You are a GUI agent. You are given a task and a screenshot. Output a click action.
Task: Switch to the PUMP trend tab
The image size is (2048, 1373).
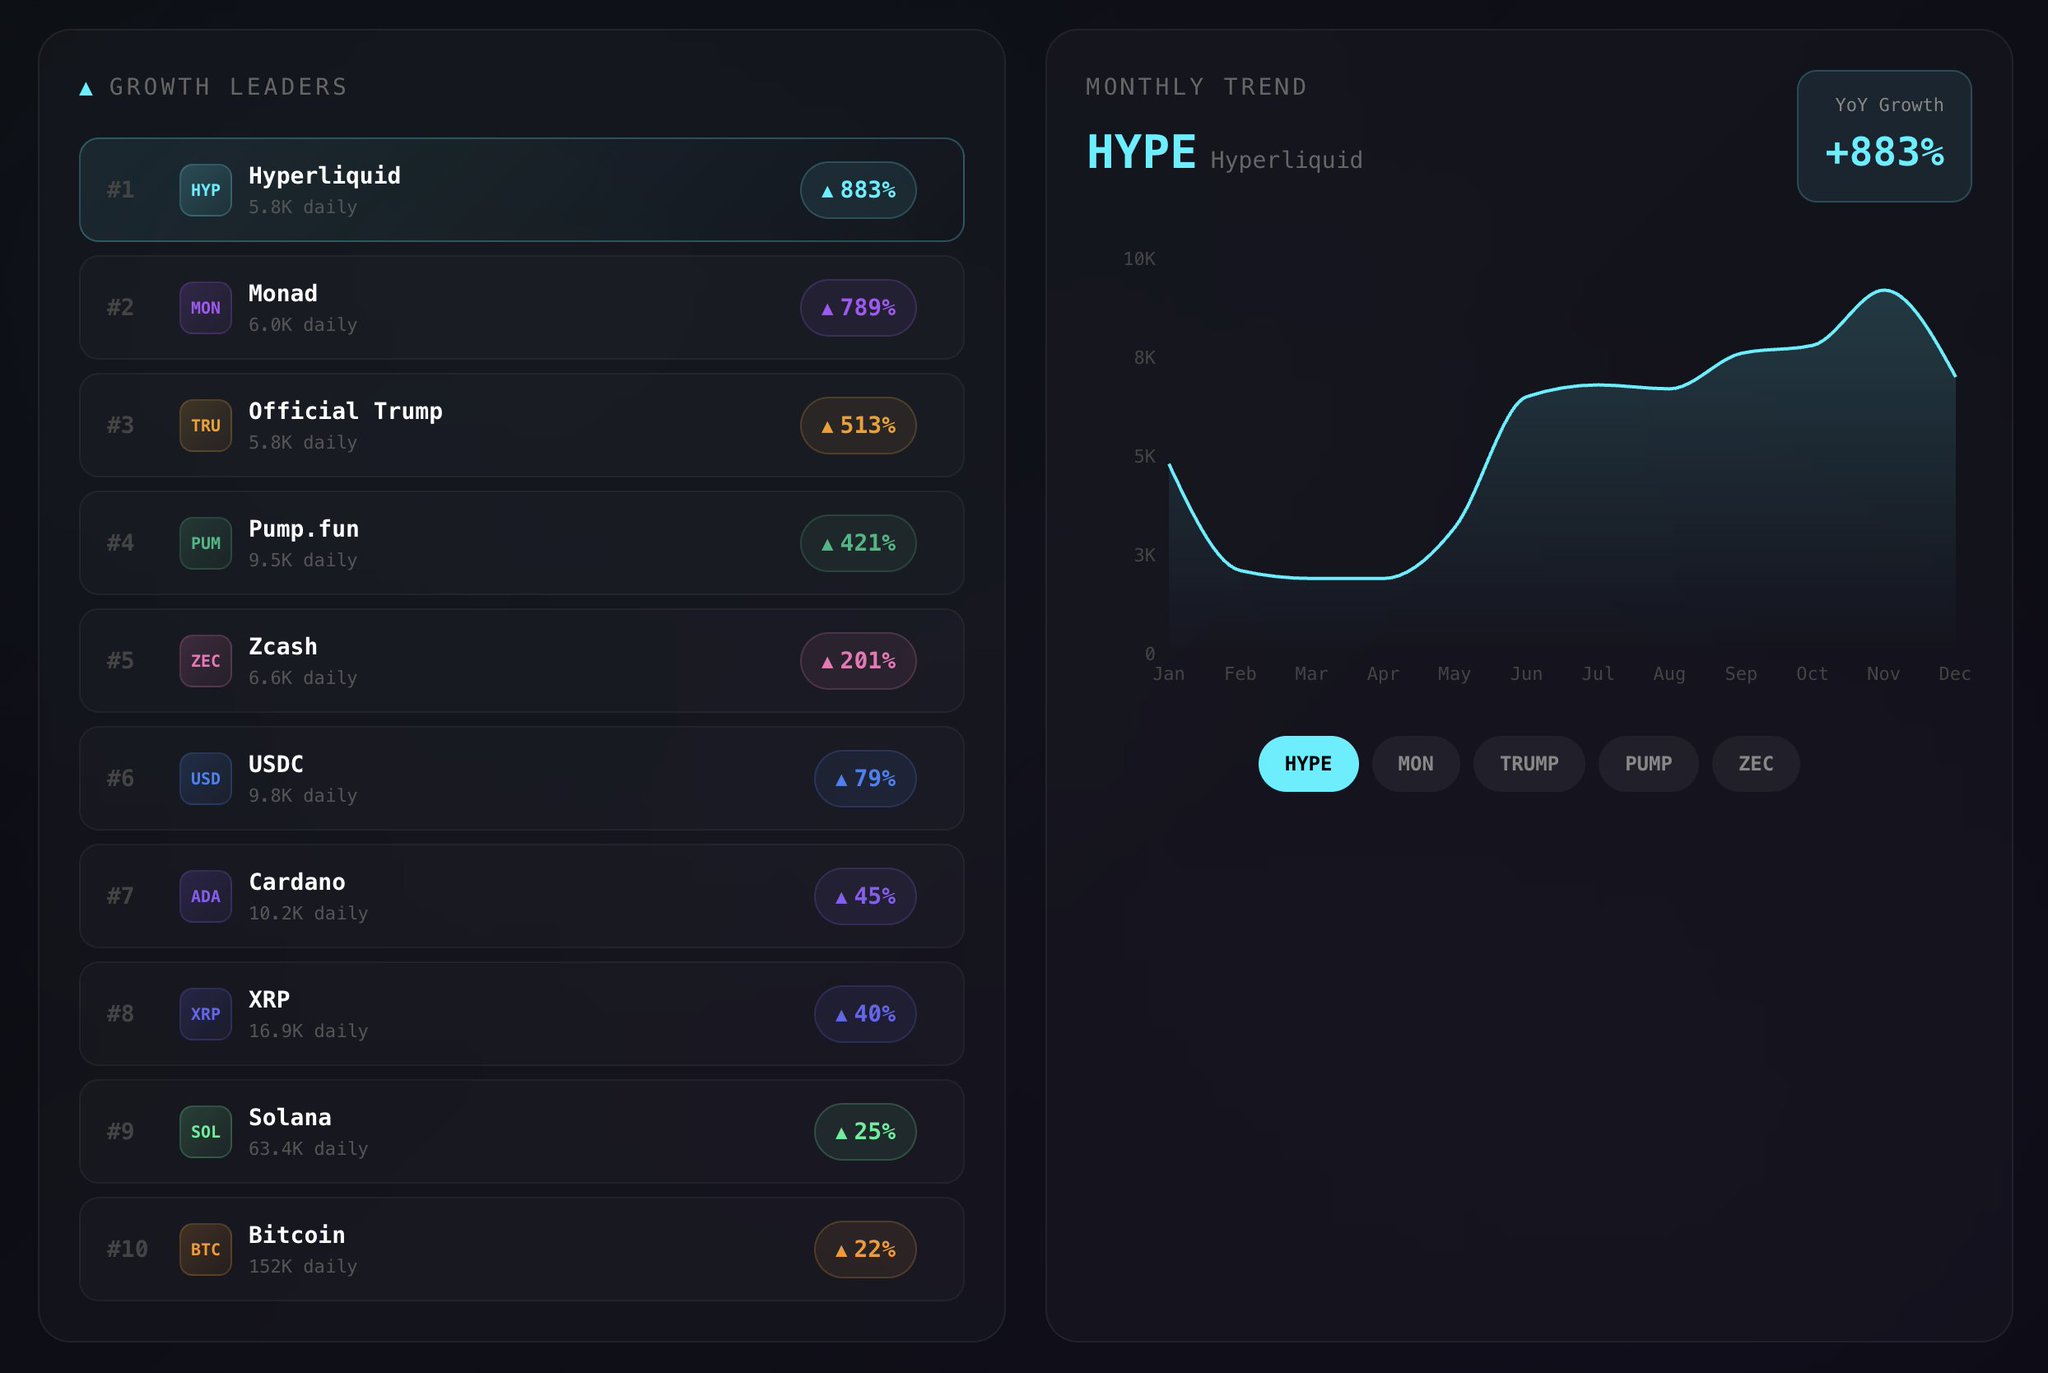pos(1648,763)
